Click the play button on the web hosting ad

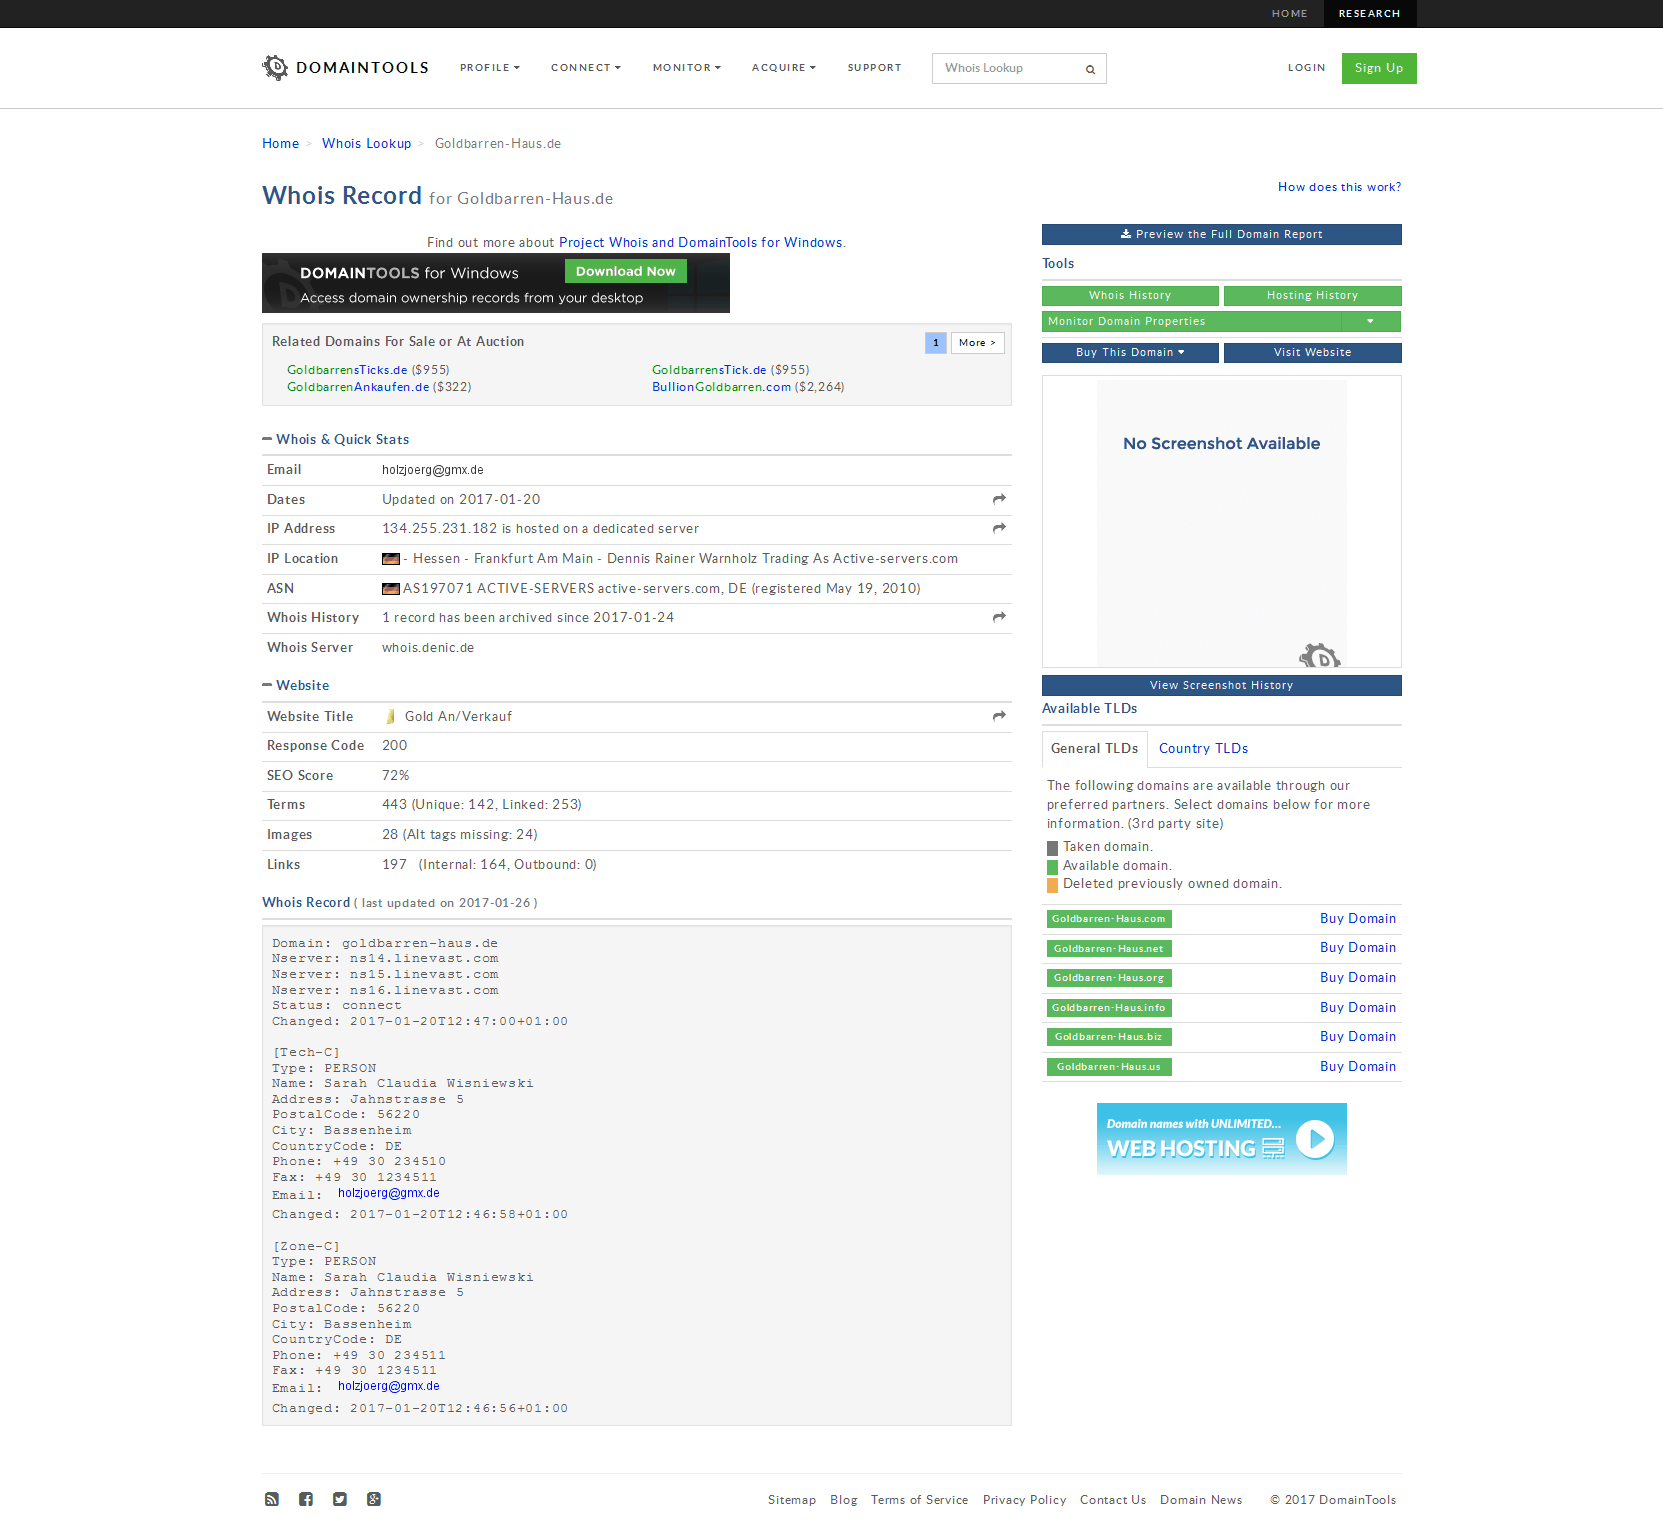(1315, 1139)
